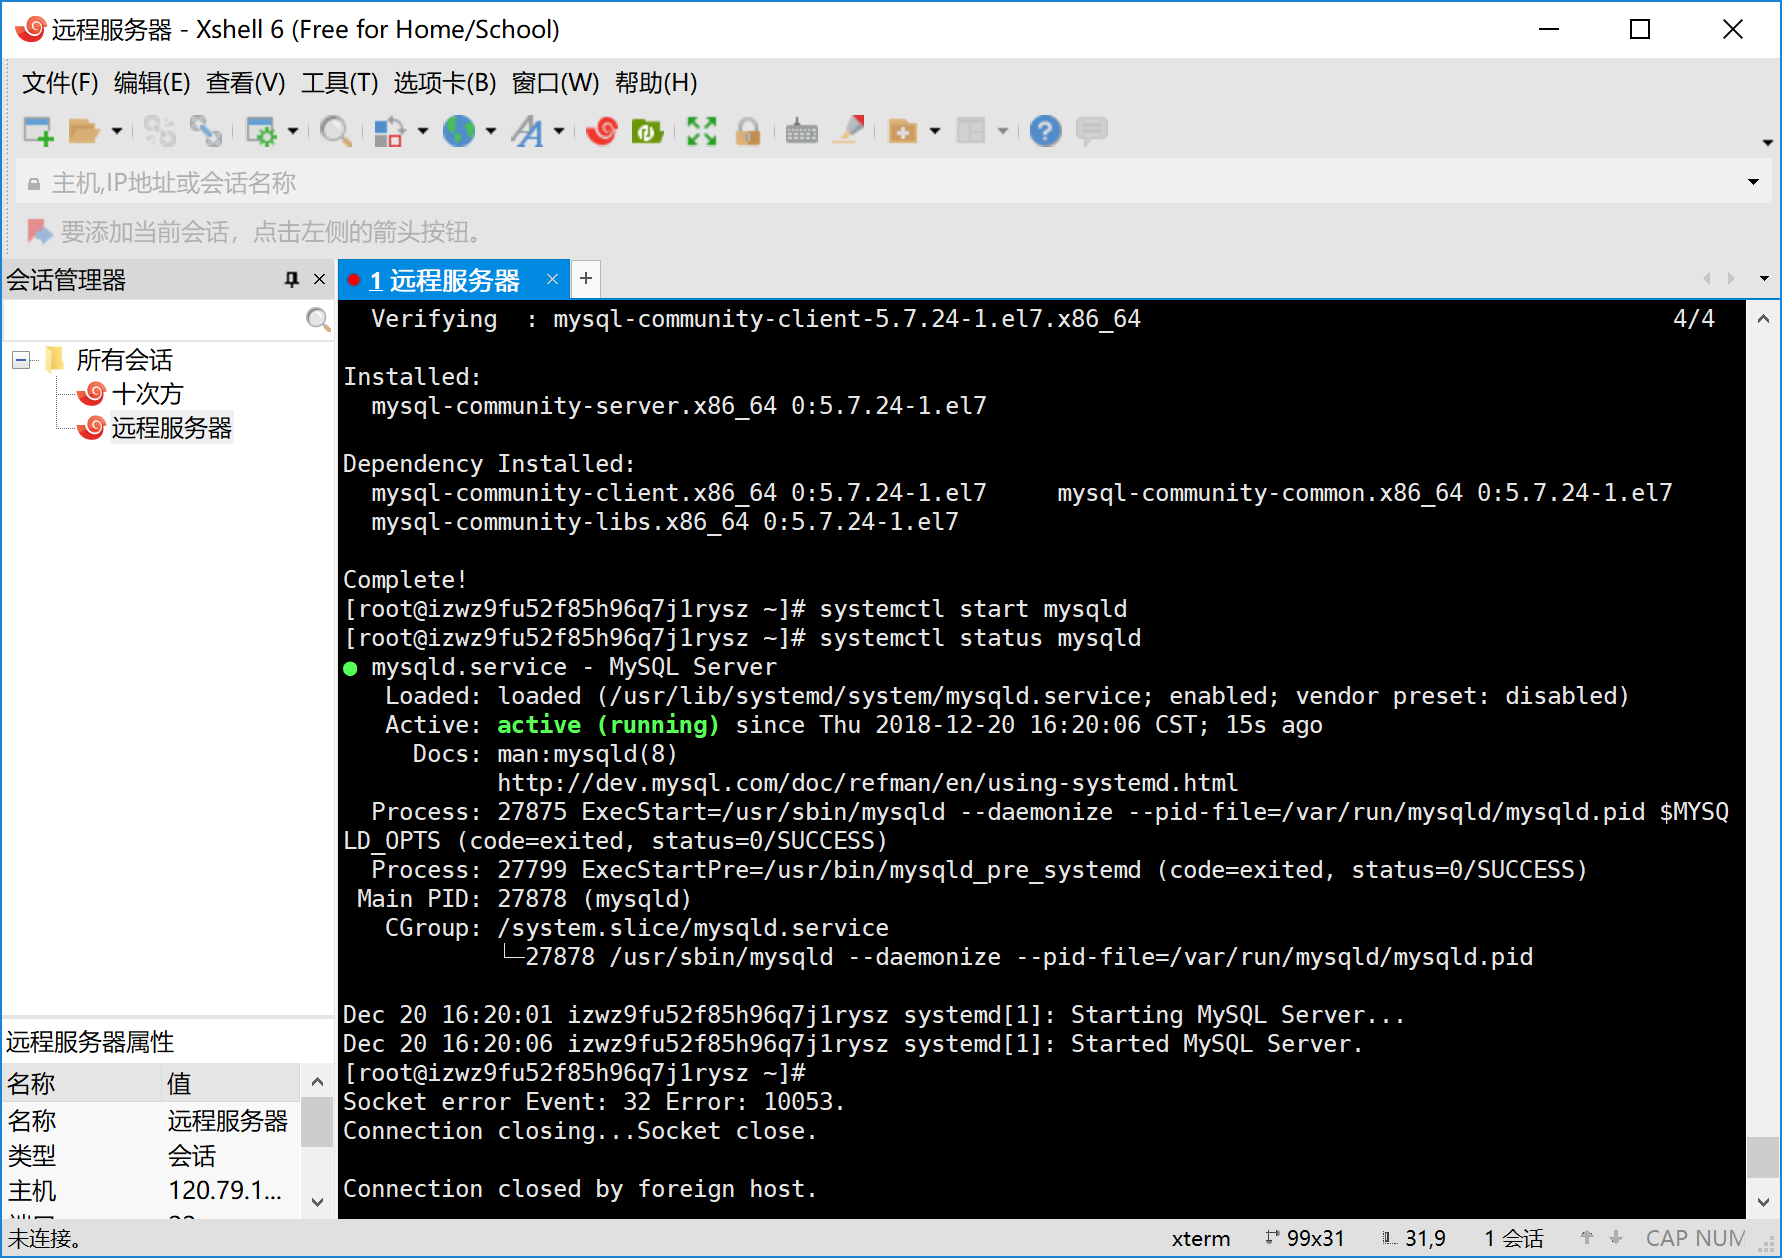This screenshot has height=1258, width=1782.
Task: Open the 编辑(E) menu
Action: [x=152, y=83]
